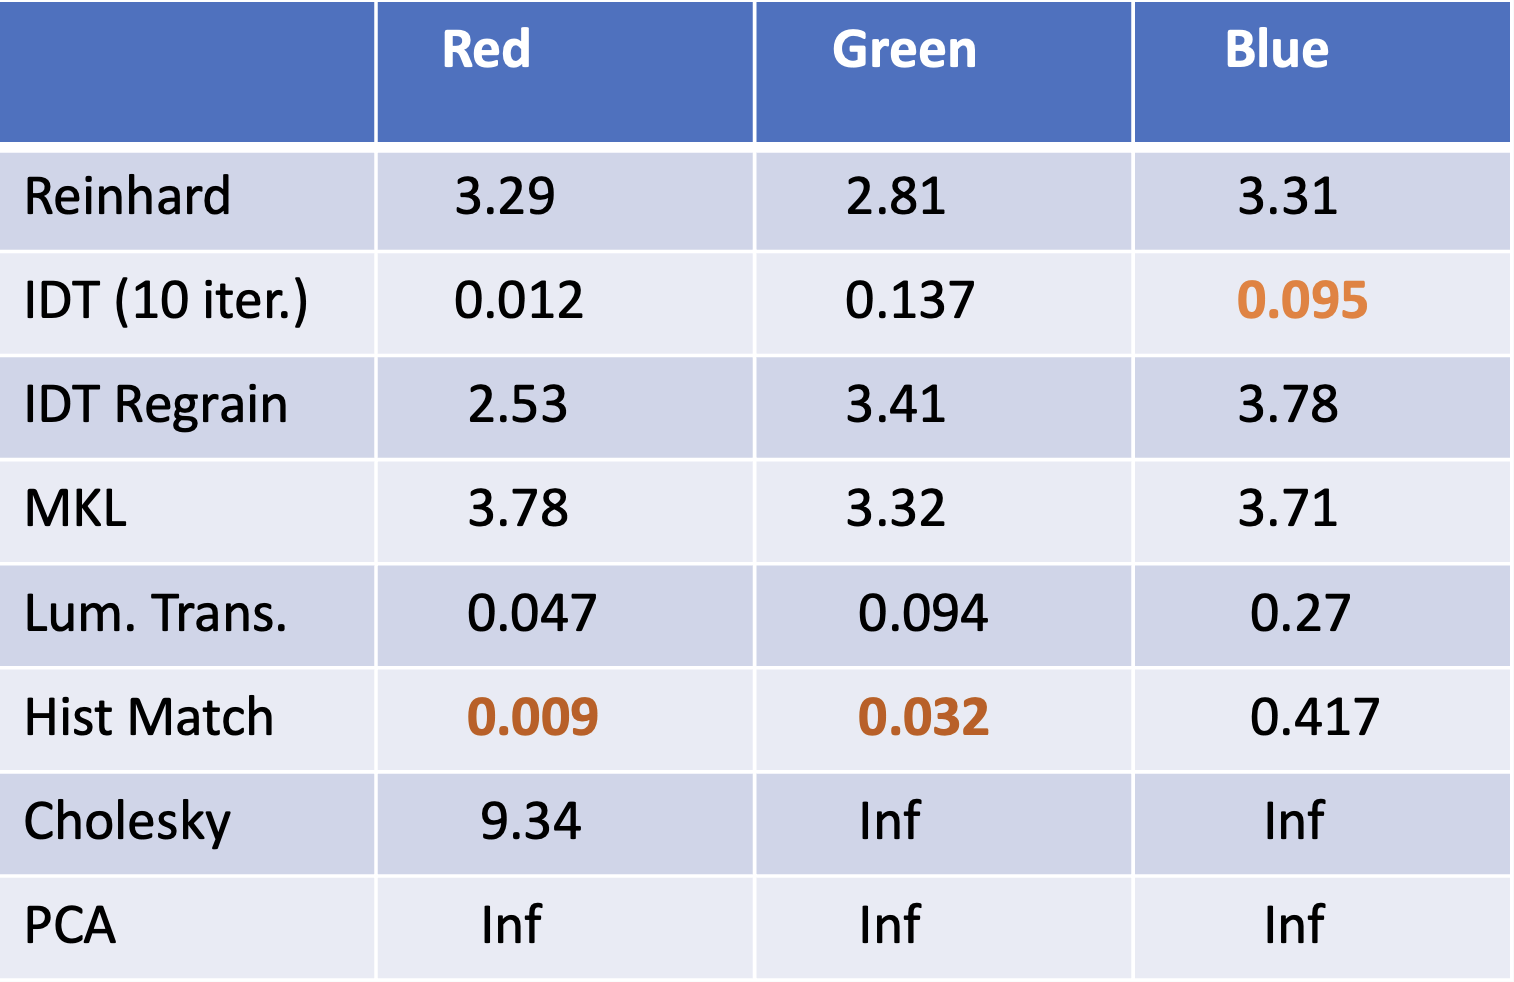Image resolution: width=1514 pixels, height=982 pixels.
Task: Click the IDT (10 iter.) row label
Action: click(166, 301)
